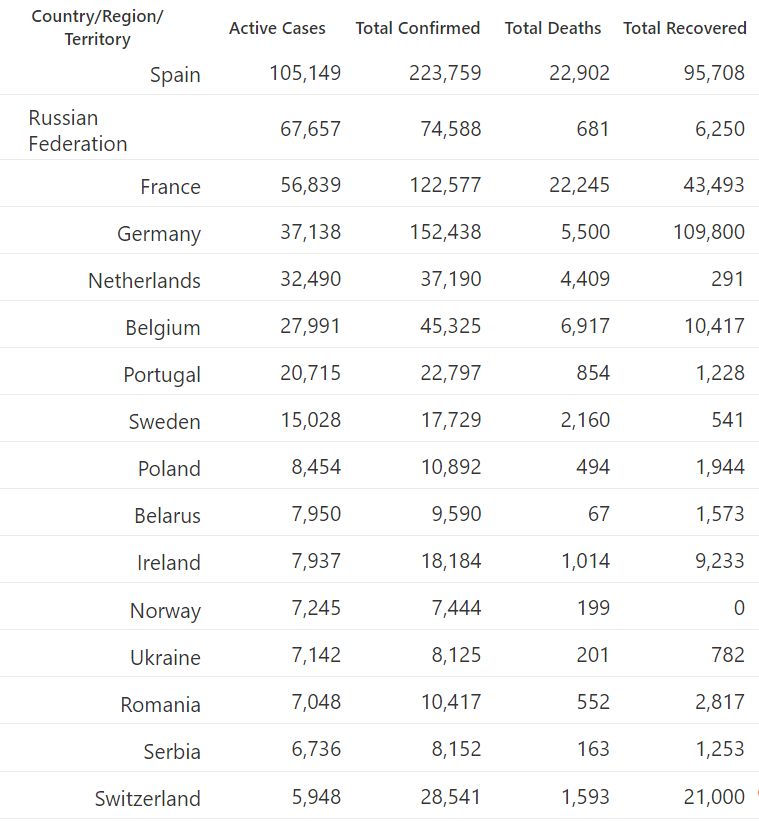Select the Norway row label
759x822 pixels.
165,610
